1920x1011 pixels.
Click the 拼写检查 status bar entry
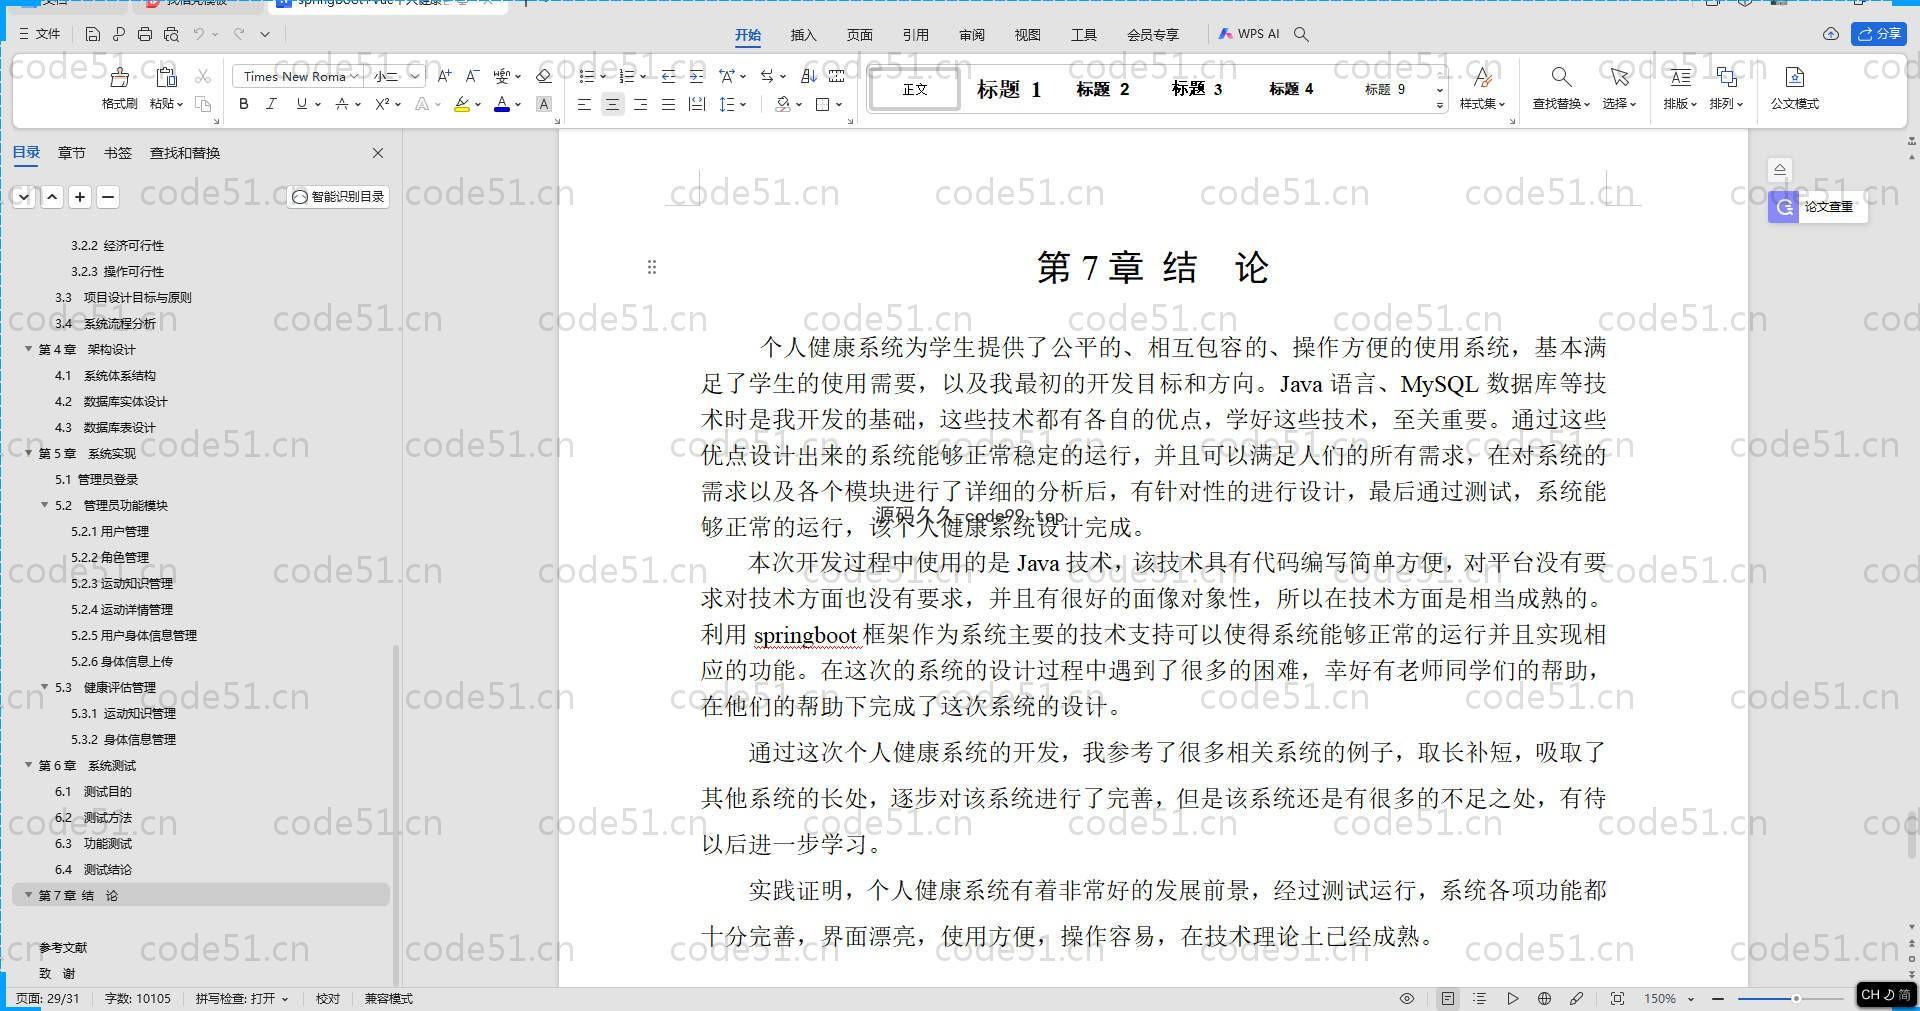(x=241, y=998)
